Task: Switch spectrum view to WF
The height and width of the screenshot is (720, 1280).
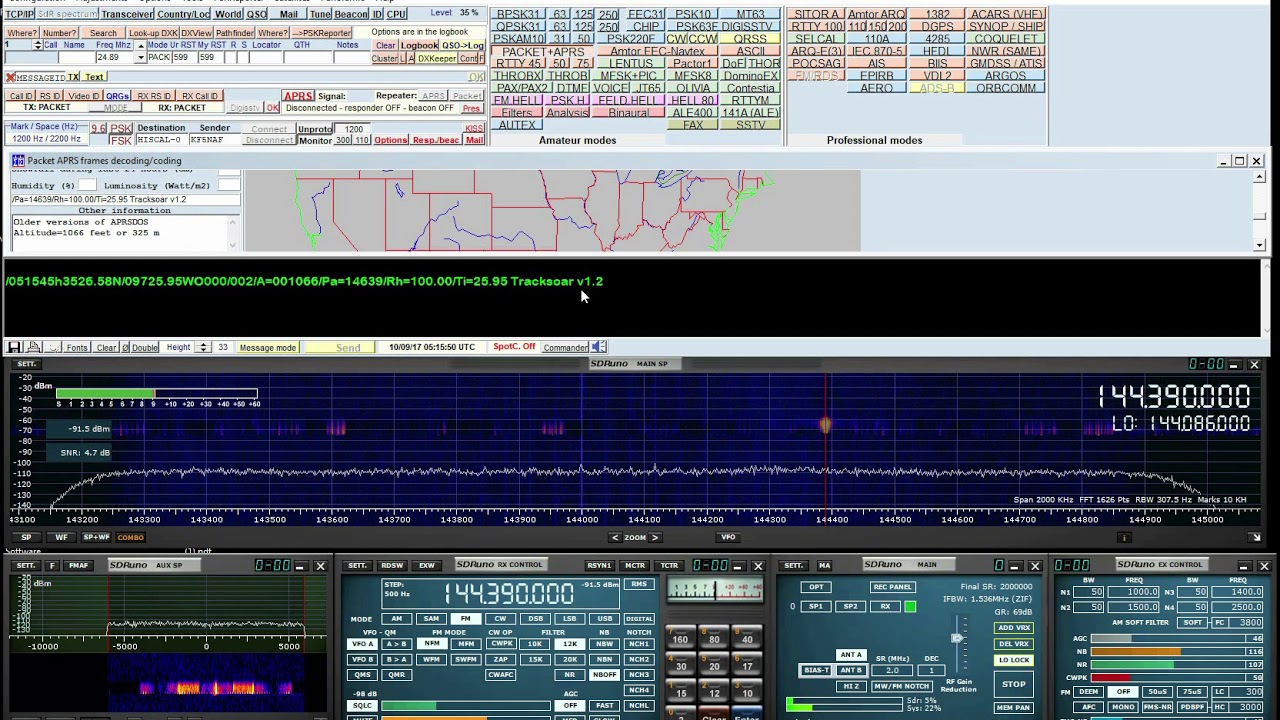Action: click(x=61, y=537)
